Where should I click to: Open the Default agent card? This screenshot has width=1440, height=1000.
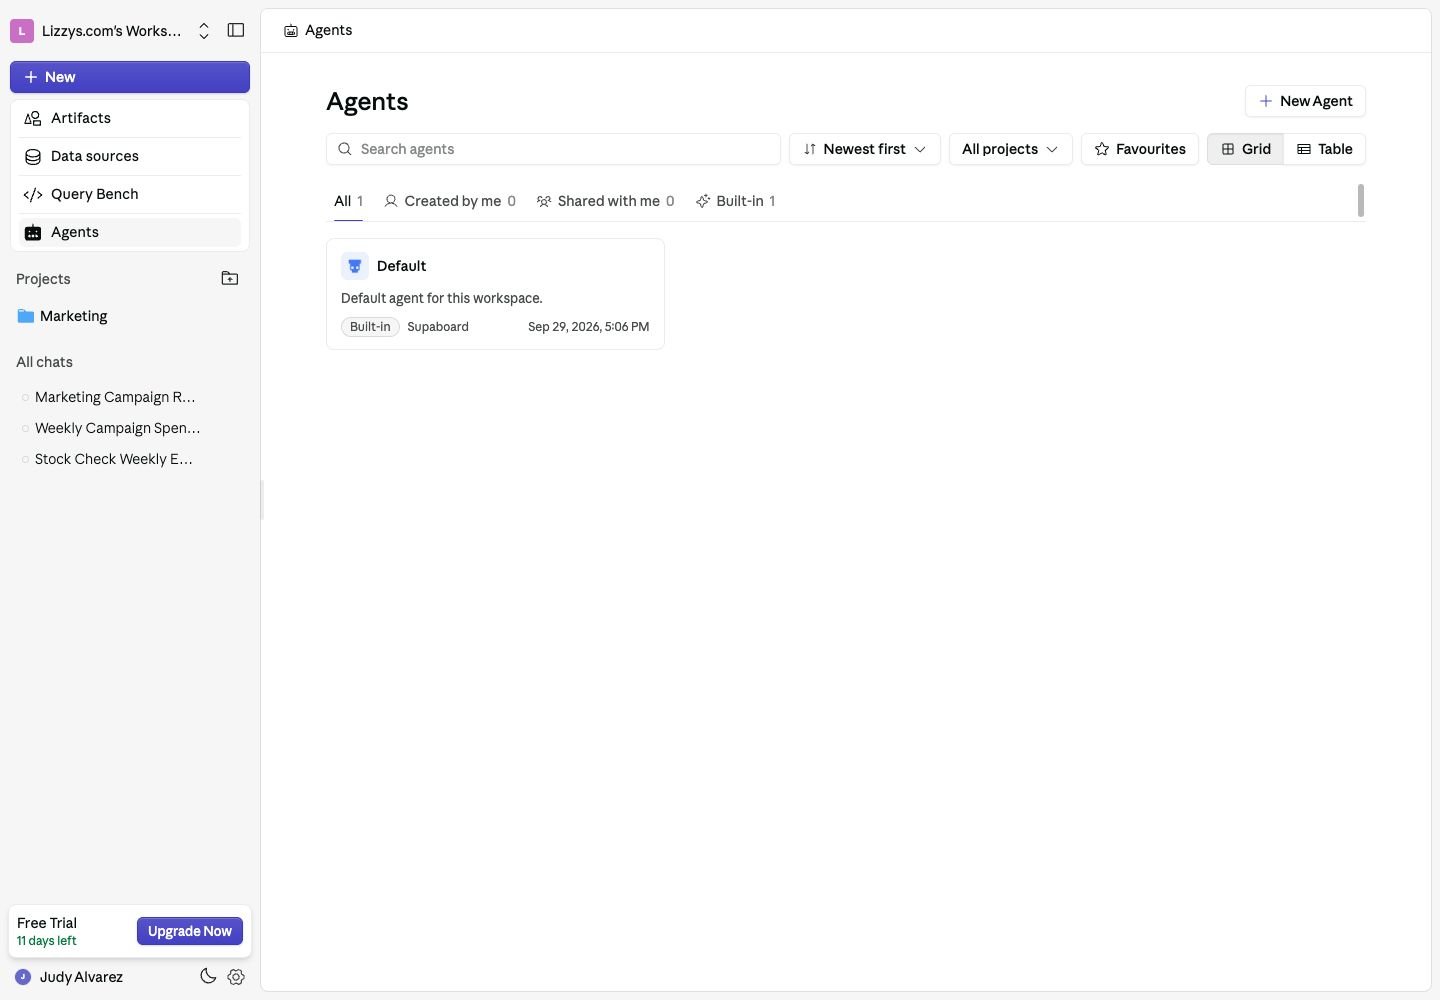[x=495, y=294]
